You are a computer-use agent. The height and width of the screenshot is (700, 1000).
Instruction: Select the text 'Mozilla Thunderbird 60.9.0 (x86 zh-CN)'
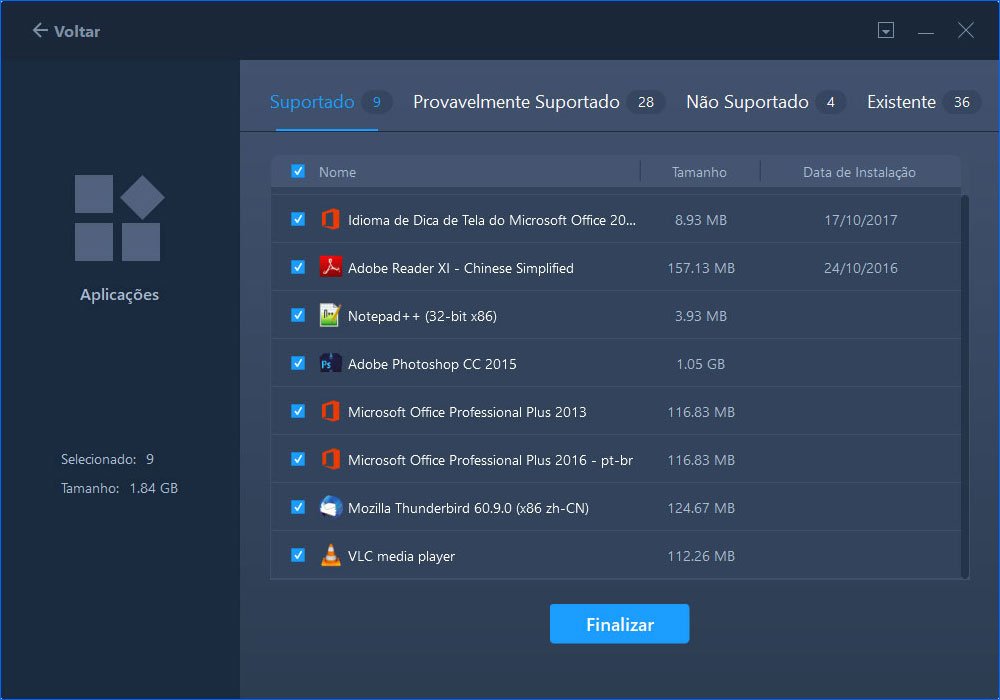click(x=468, y=508)
